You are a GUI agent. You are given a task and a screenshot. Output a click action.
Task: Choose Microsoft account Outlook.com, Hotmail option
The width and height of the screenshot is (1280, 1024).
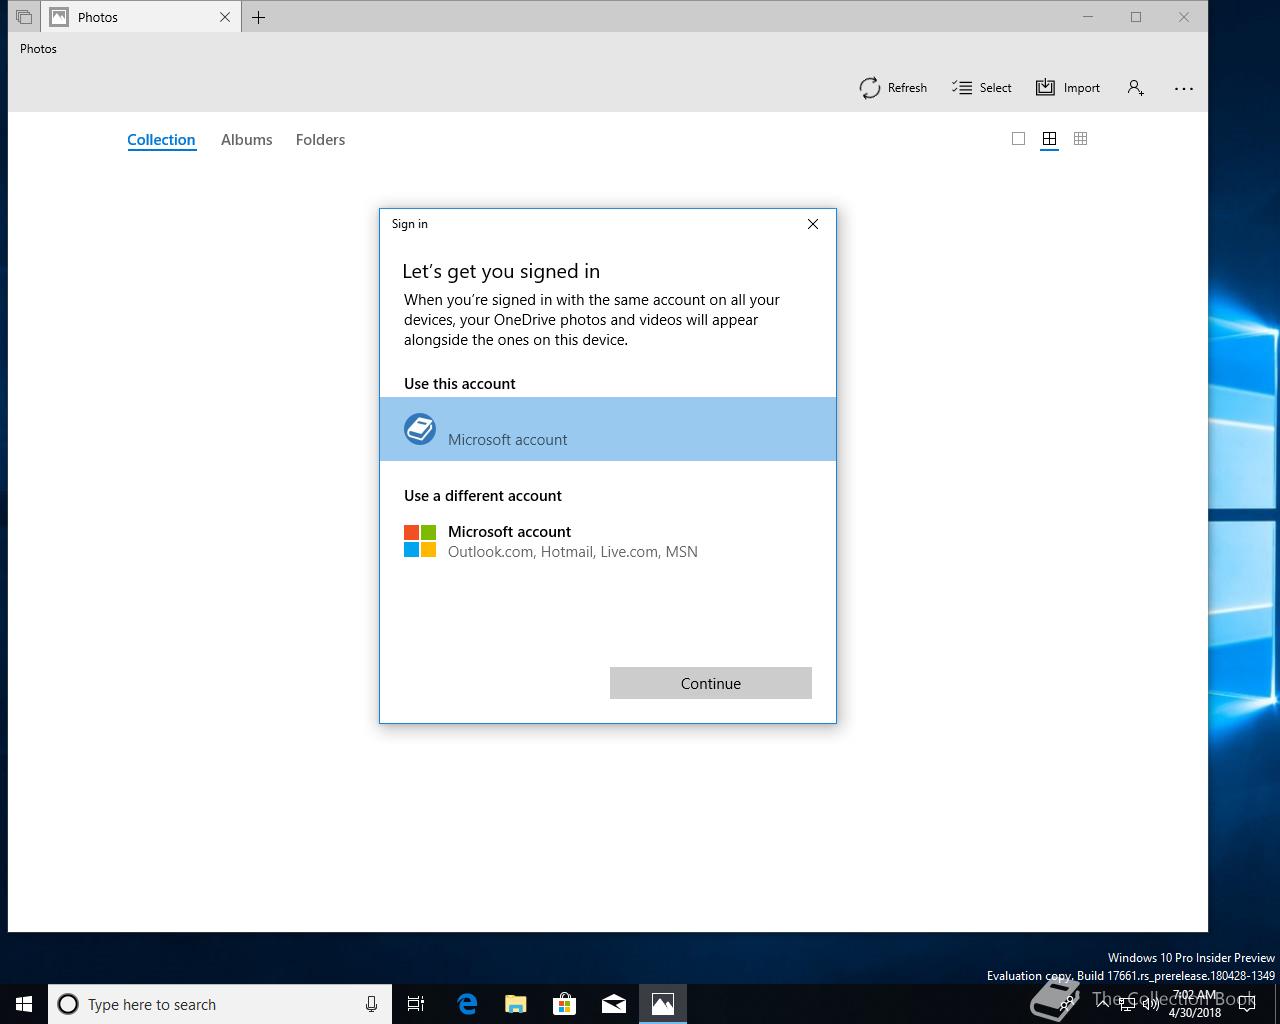[x=608, y=541]
